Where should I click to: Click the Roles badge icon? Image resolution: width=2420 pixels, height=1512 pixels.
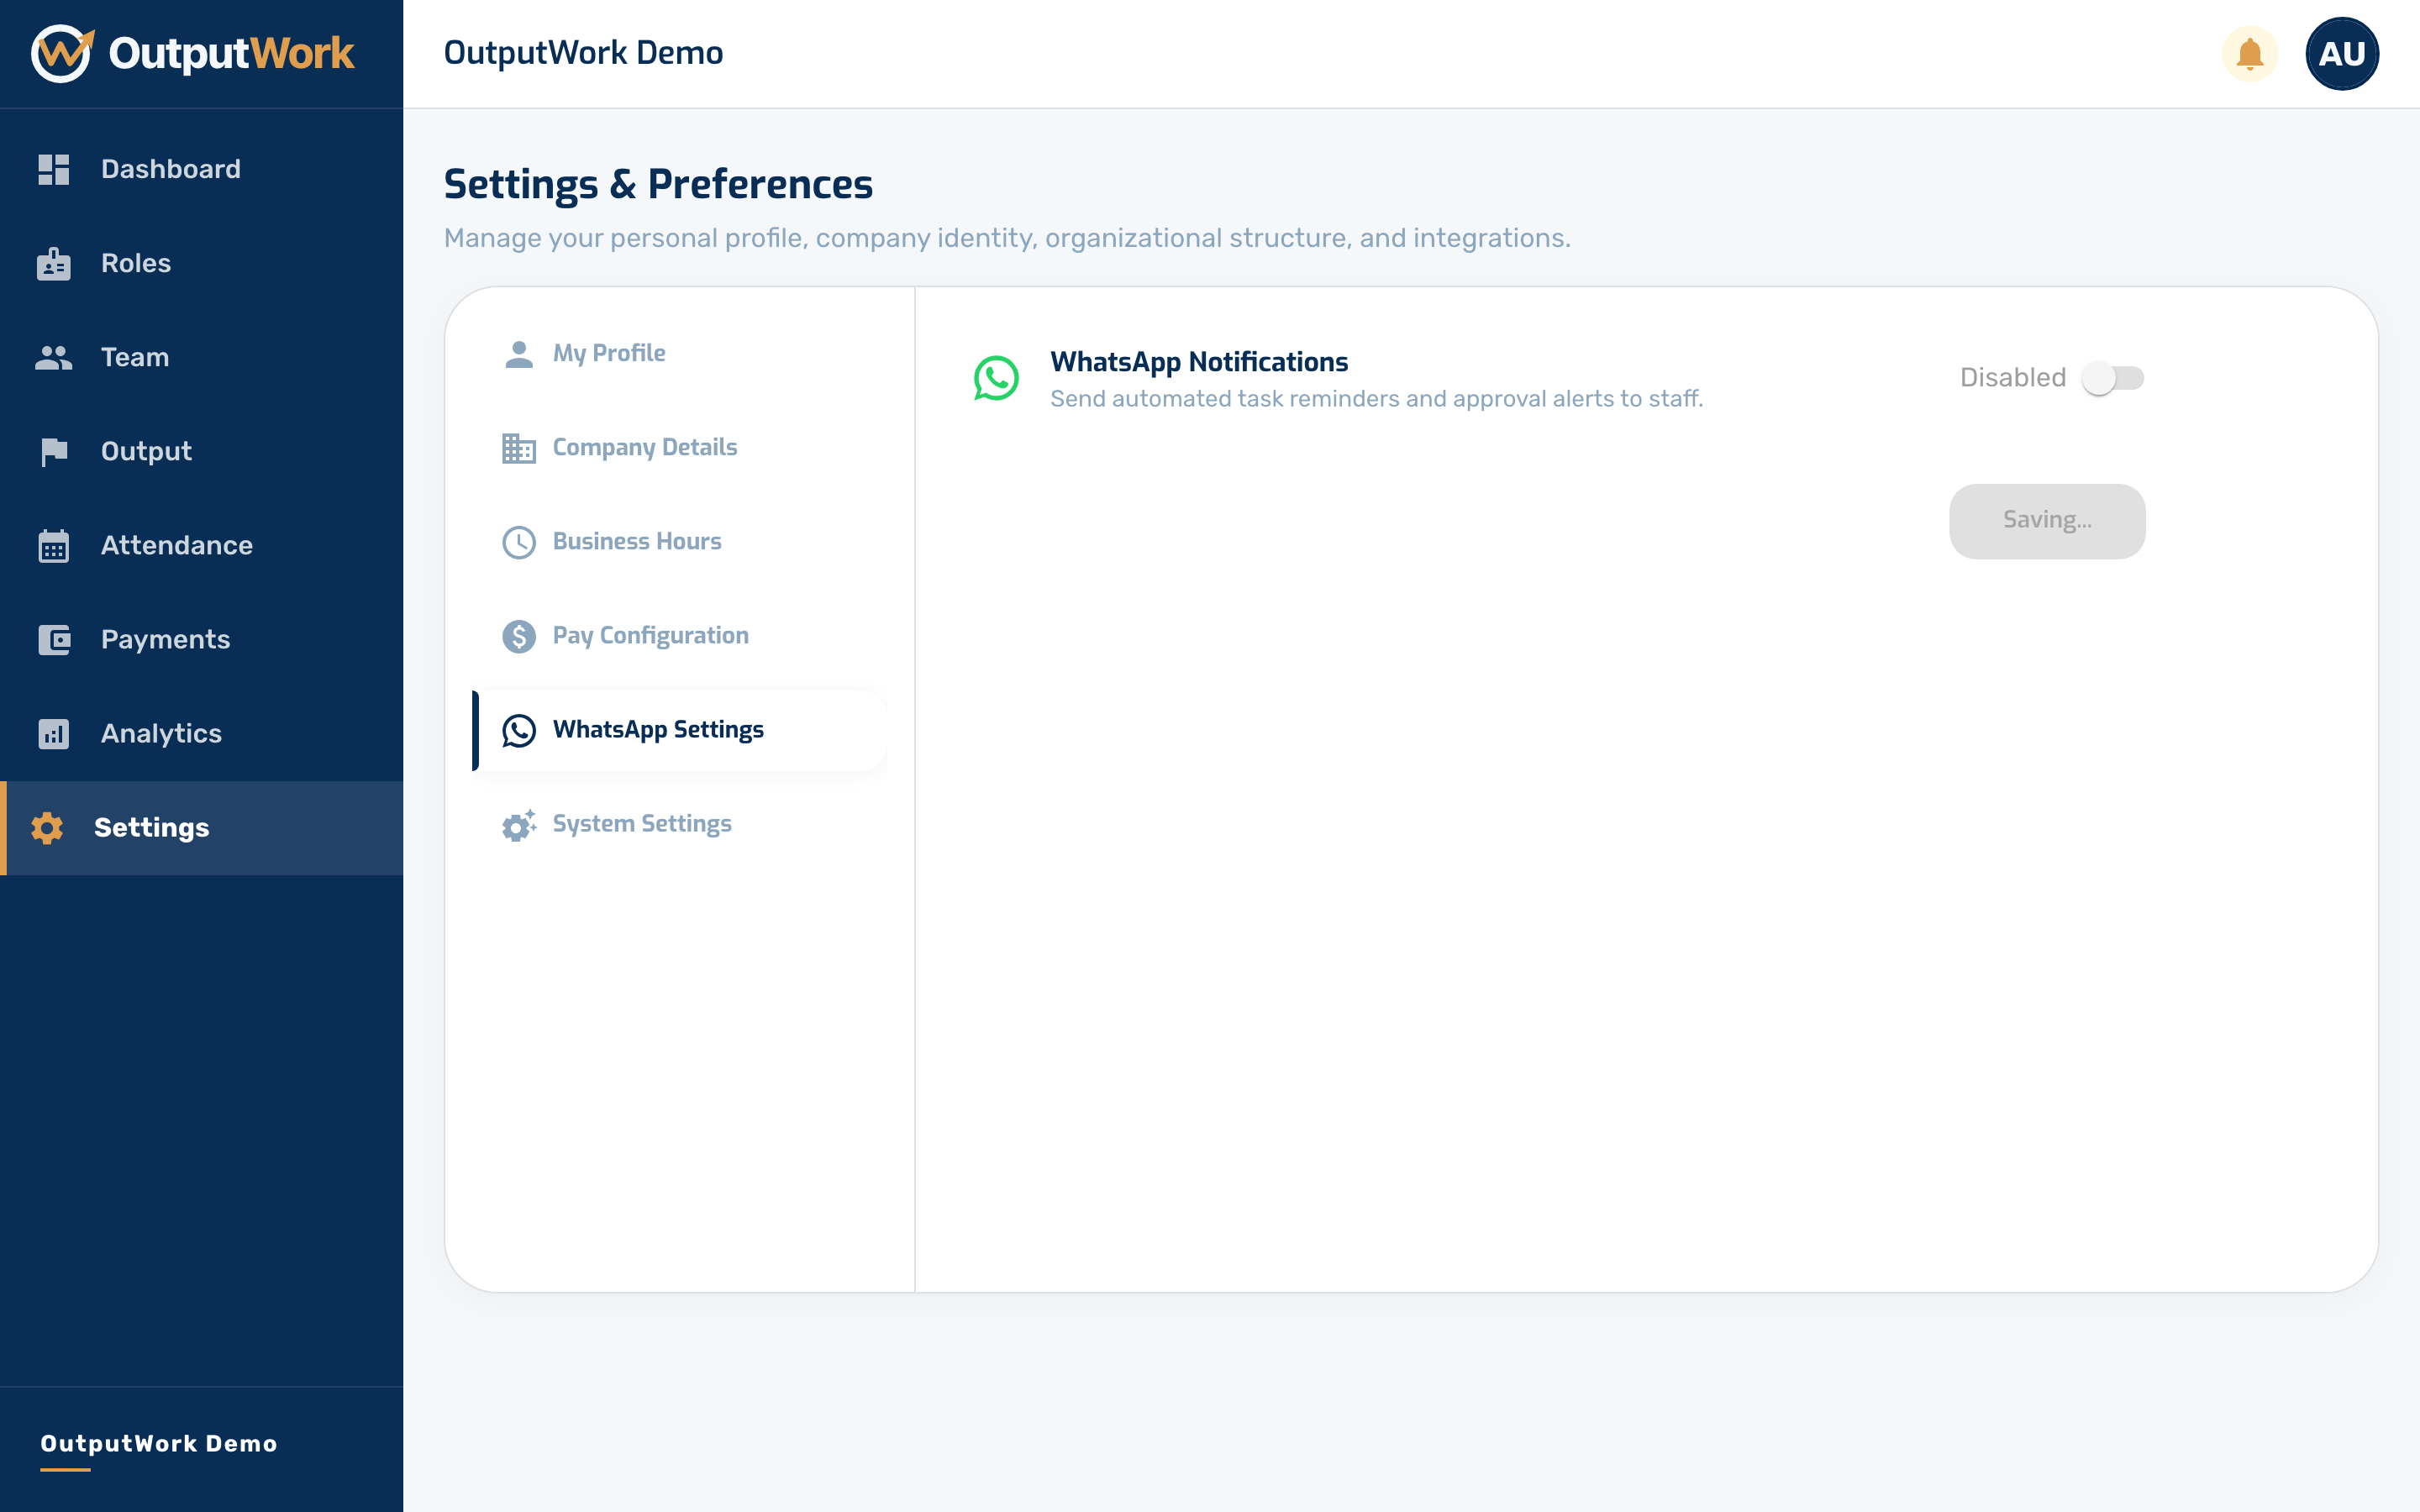coord(54,263)
